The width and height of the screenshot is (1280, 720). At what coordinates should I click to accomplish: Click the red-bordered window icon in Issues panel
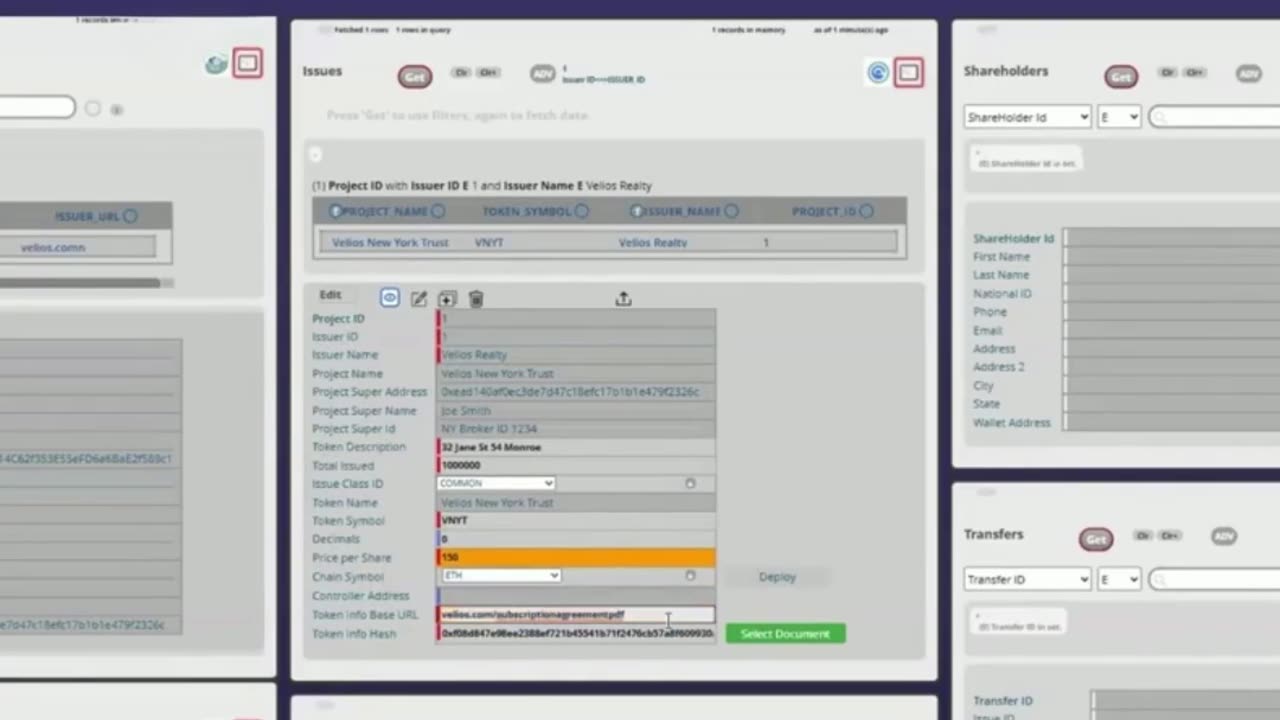[908, 72]
